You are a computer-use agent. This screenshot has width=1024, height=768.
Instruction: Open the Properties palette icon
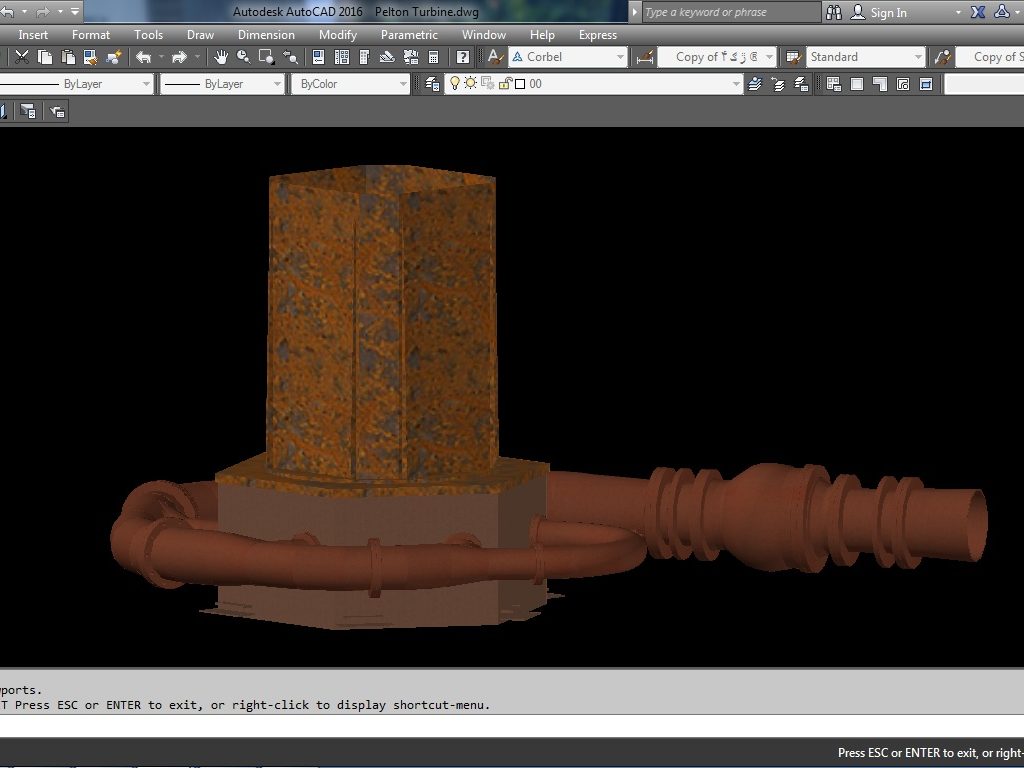point(319,57)
